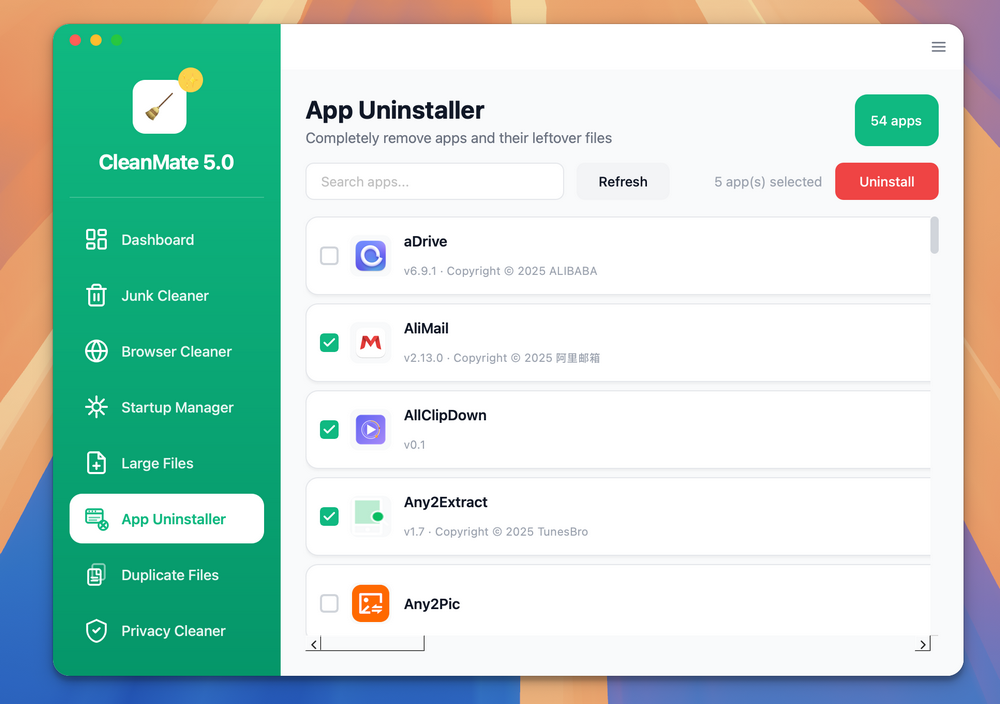Click the horizontal scrollbar right arrow

tap(922, 644)
